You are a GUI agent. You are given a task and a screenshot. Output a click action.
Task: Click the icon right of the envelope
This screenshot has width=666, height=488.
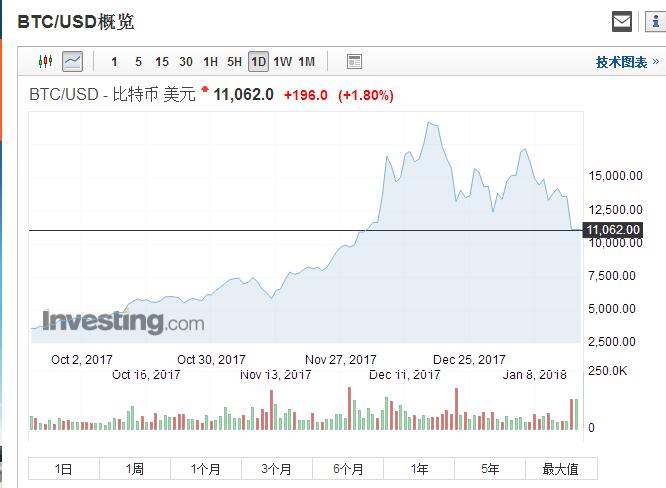click(654, 21)
